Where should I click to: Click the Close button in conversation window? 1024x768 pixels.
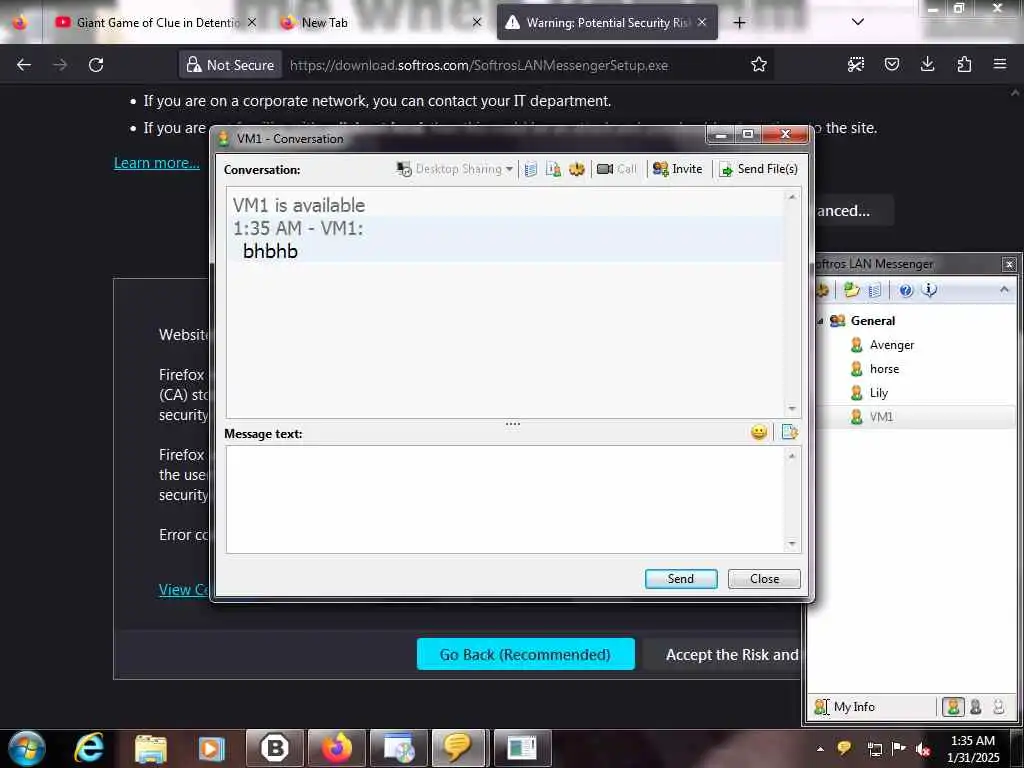click(x=764, y=579)
